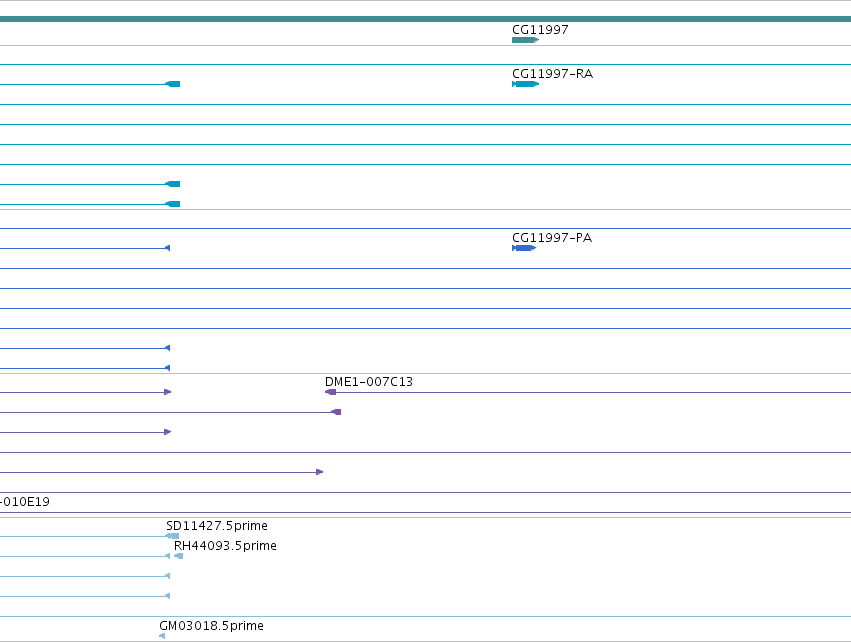Click the CG11997-RA transcript label
Viewport: 851px width, 642px height.
552,73
